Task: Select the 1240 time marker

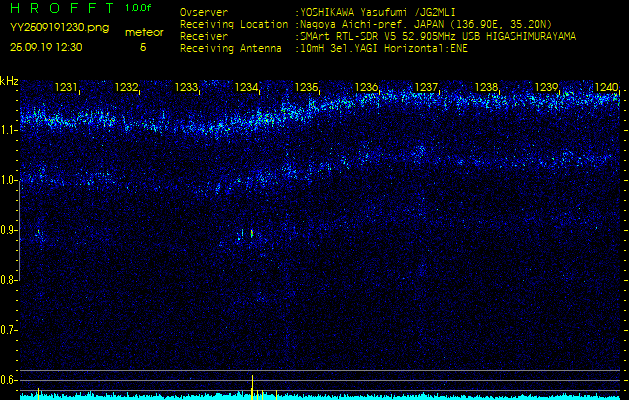Action: point(606,88)
